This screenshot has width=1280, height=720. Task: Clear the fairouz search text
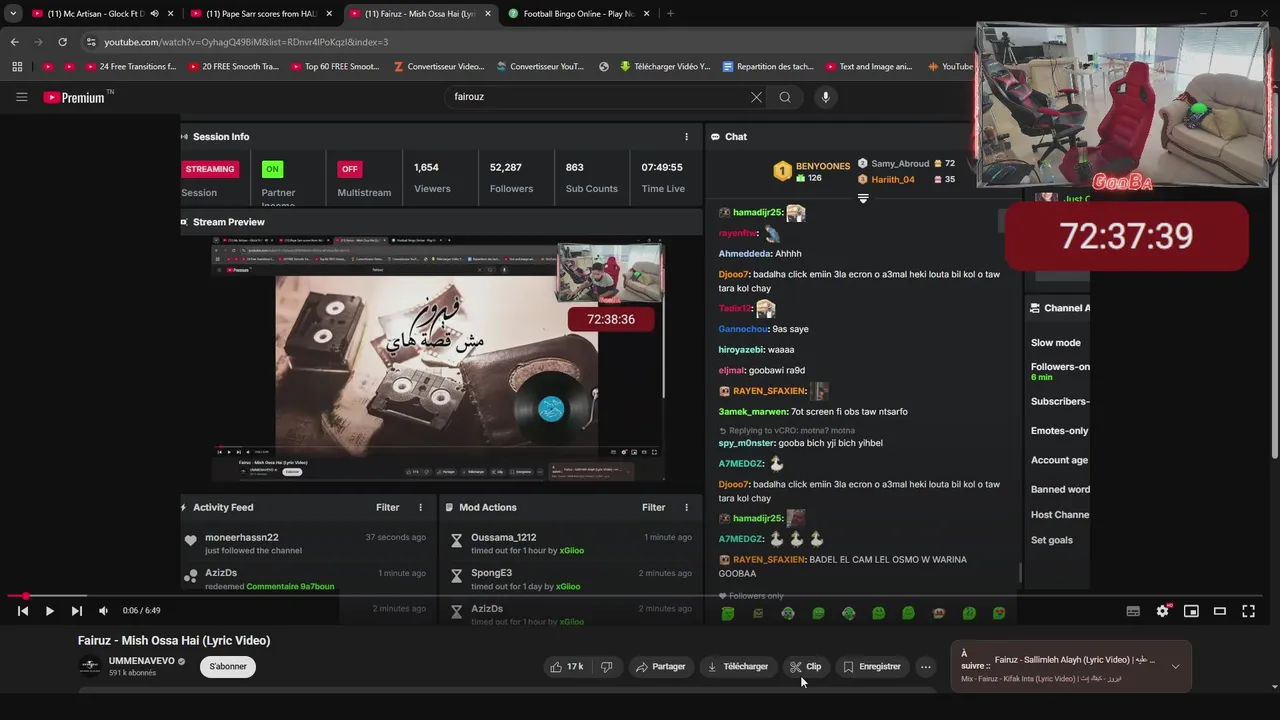tap(756, 97)
